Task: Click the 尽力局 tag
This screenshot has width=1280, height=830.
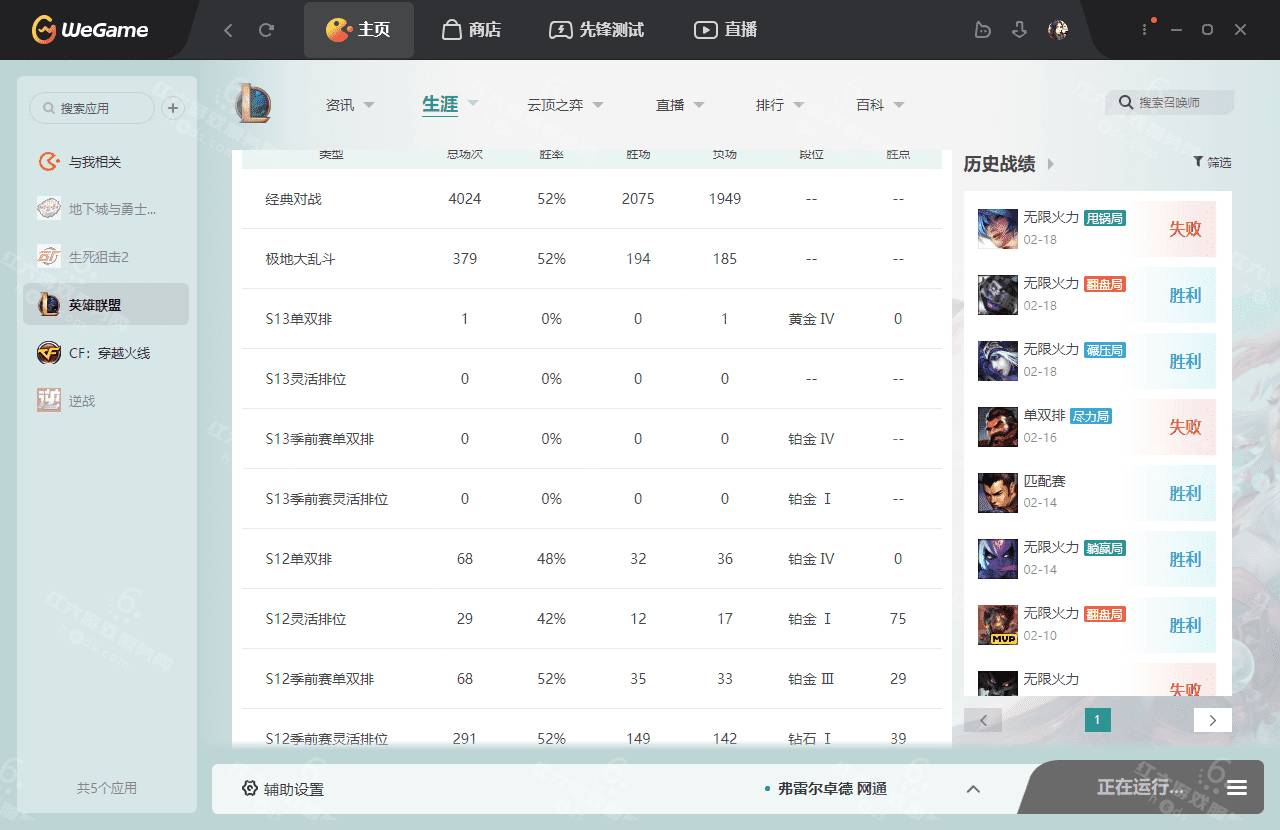Action: 1091,416
